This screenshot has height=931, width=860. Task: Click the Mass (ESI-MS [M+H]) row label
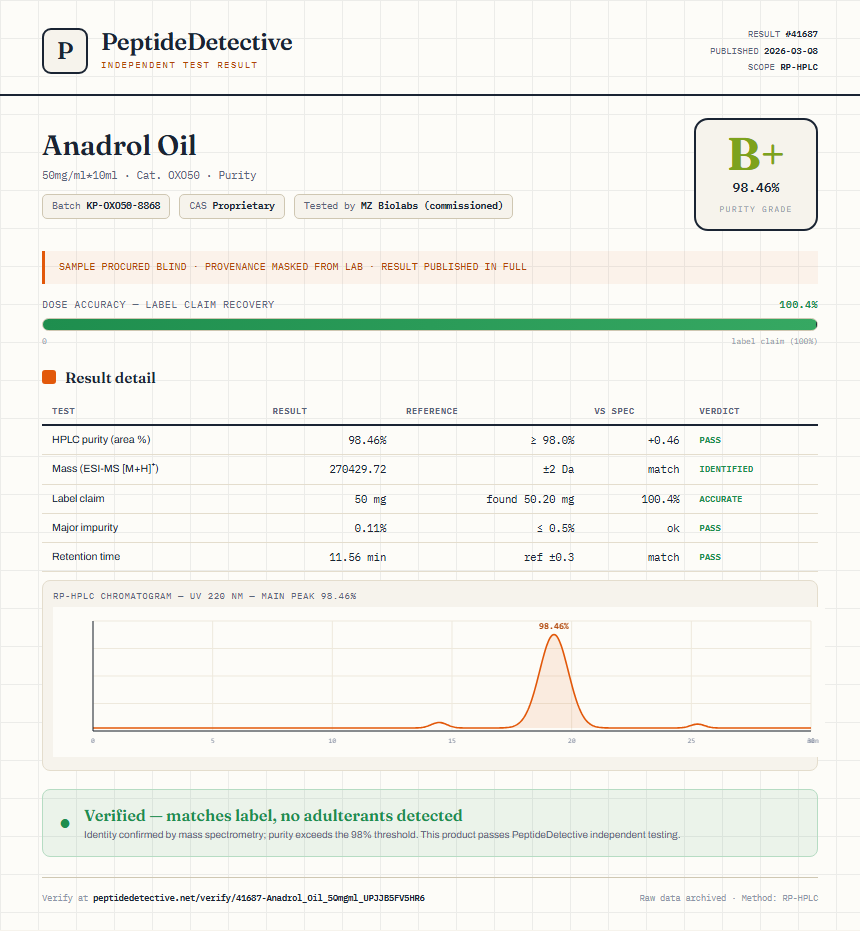pyautogui.click(x=105, y=468)
